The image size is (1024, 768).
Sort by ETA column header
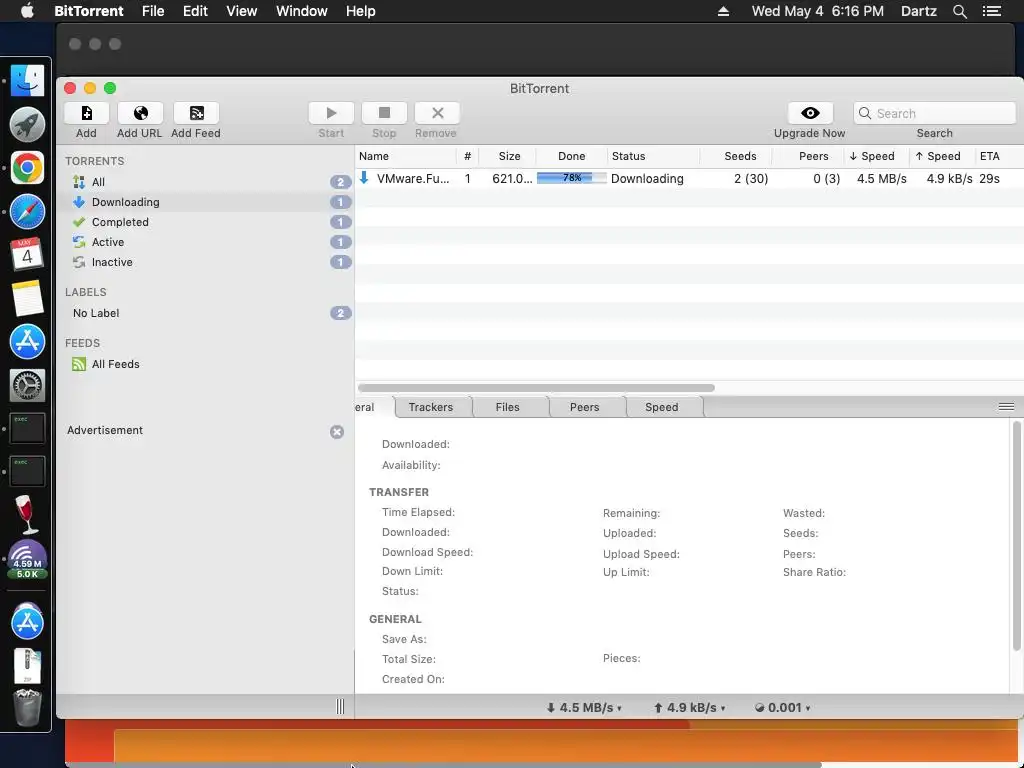(x=999, y=156)
